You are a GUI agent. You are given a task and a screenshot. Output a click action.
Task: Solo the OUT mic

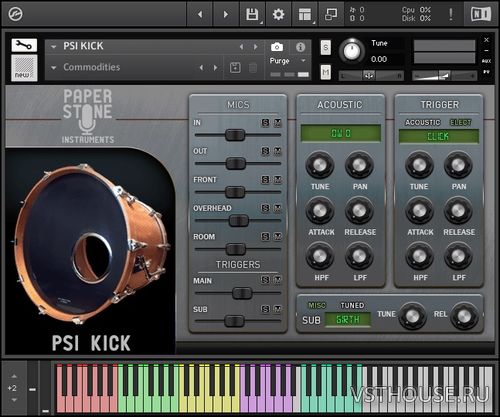pyautogui.click(x=265, y=151)
